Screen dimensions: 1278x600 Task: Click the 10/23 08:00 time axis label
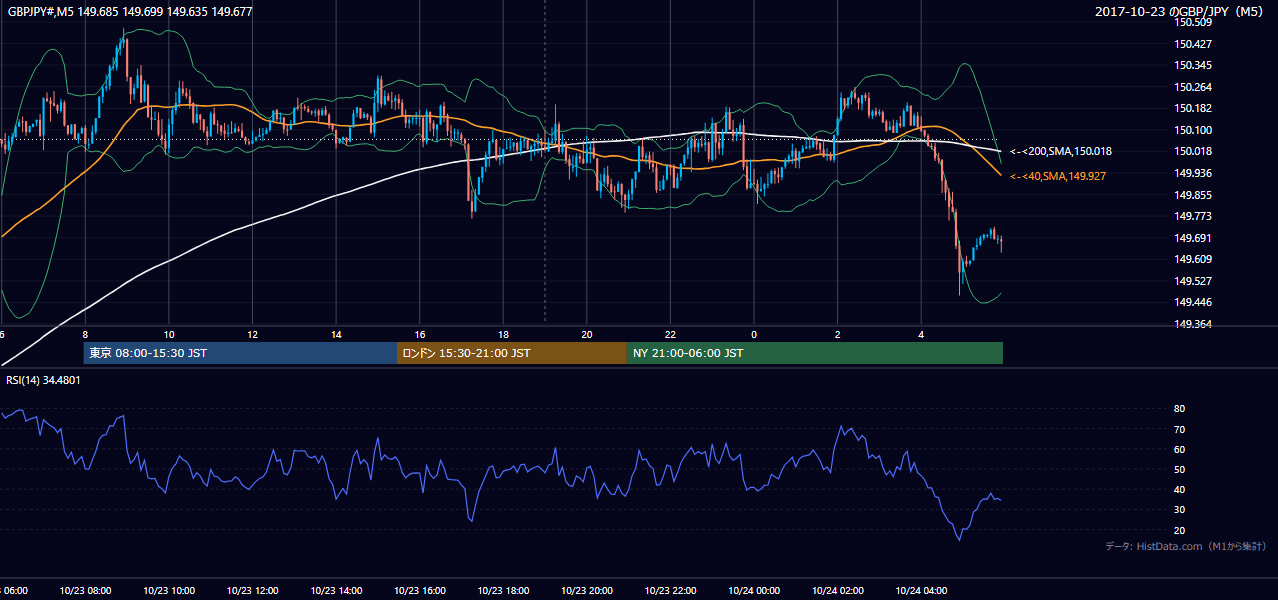tap(85, 591)
